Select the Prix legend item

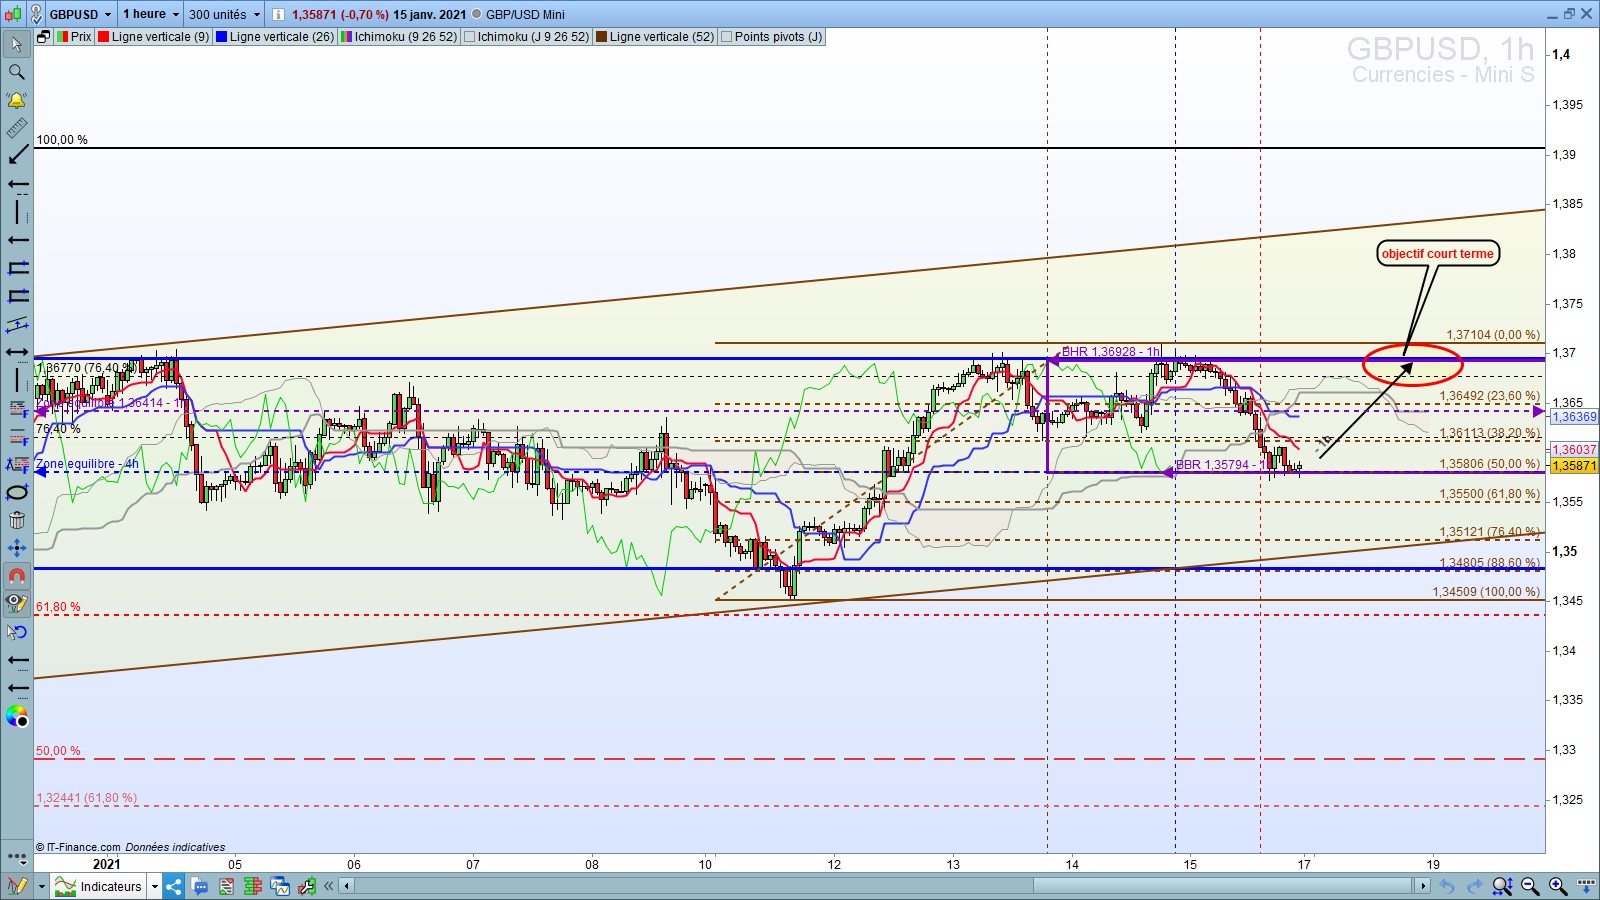coord(74,37)
